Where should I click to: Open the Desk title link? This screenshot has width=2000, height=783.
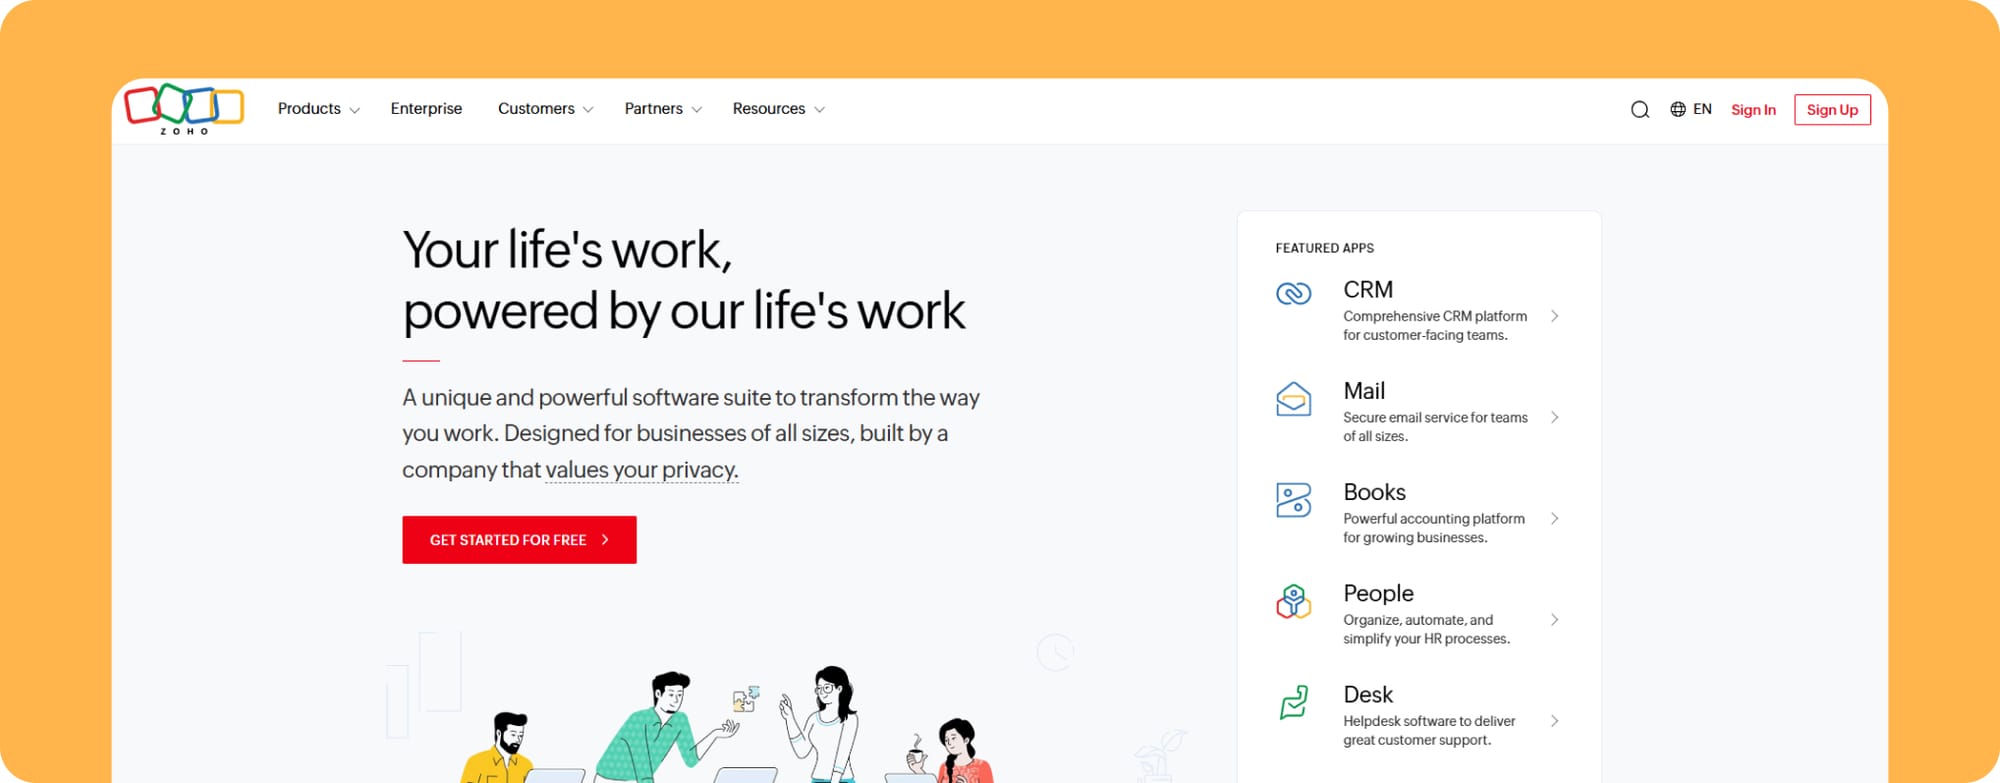coord(1368,695)
